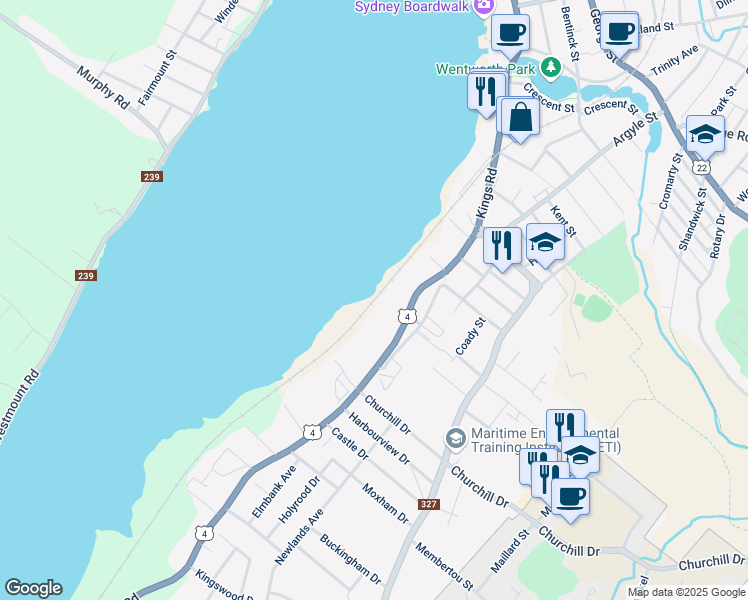Select the school marker near Training Institute label

pos(580,456)
